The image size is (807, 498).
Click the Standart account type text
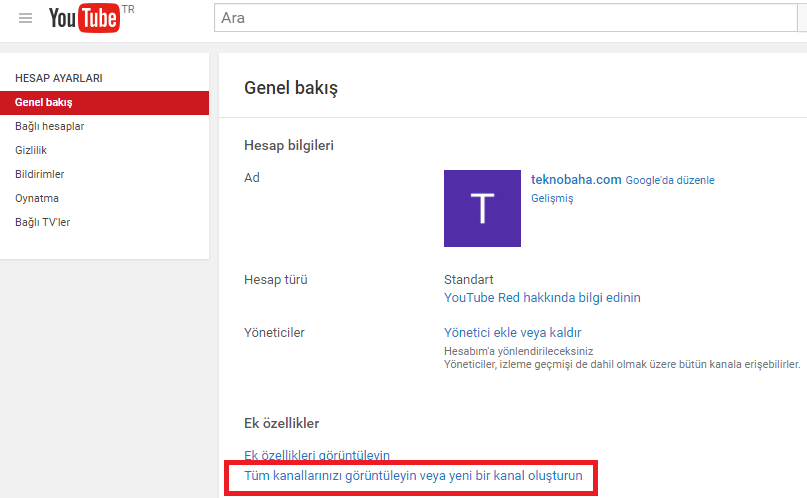coord(468,279)
